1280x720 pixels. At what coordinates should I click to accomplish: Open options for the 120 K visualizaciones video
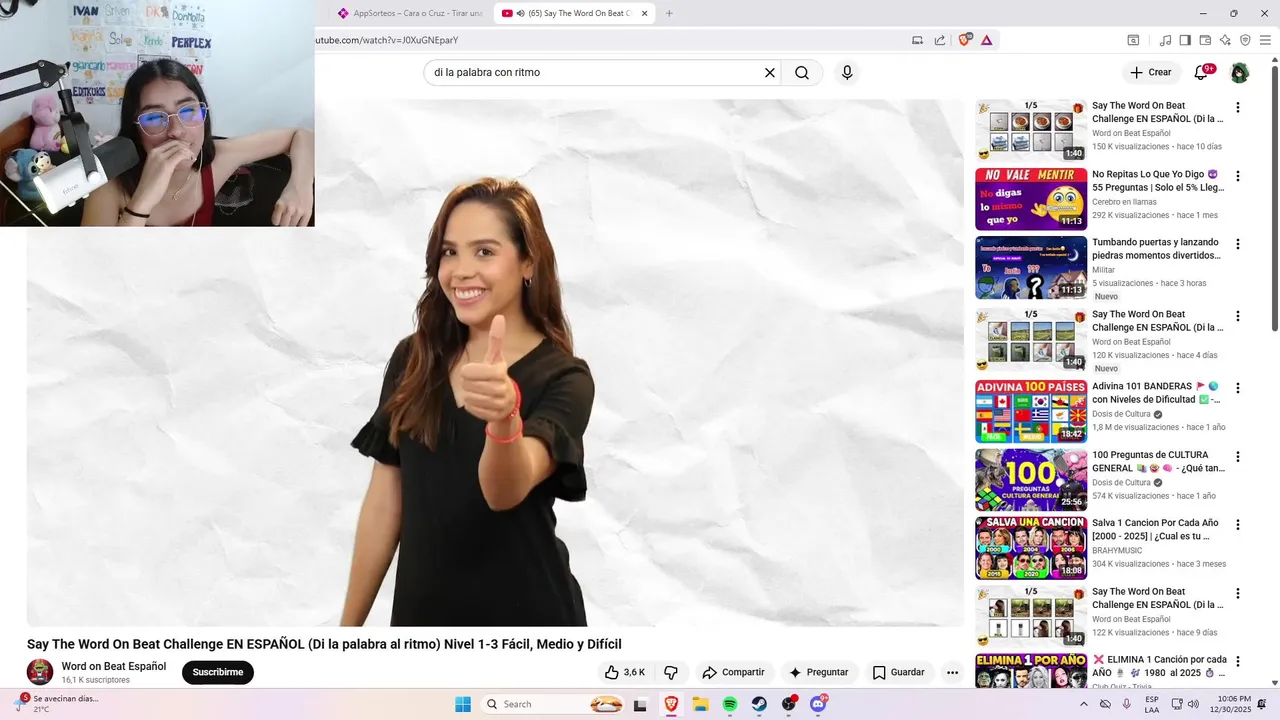[x=1238, y=316]
